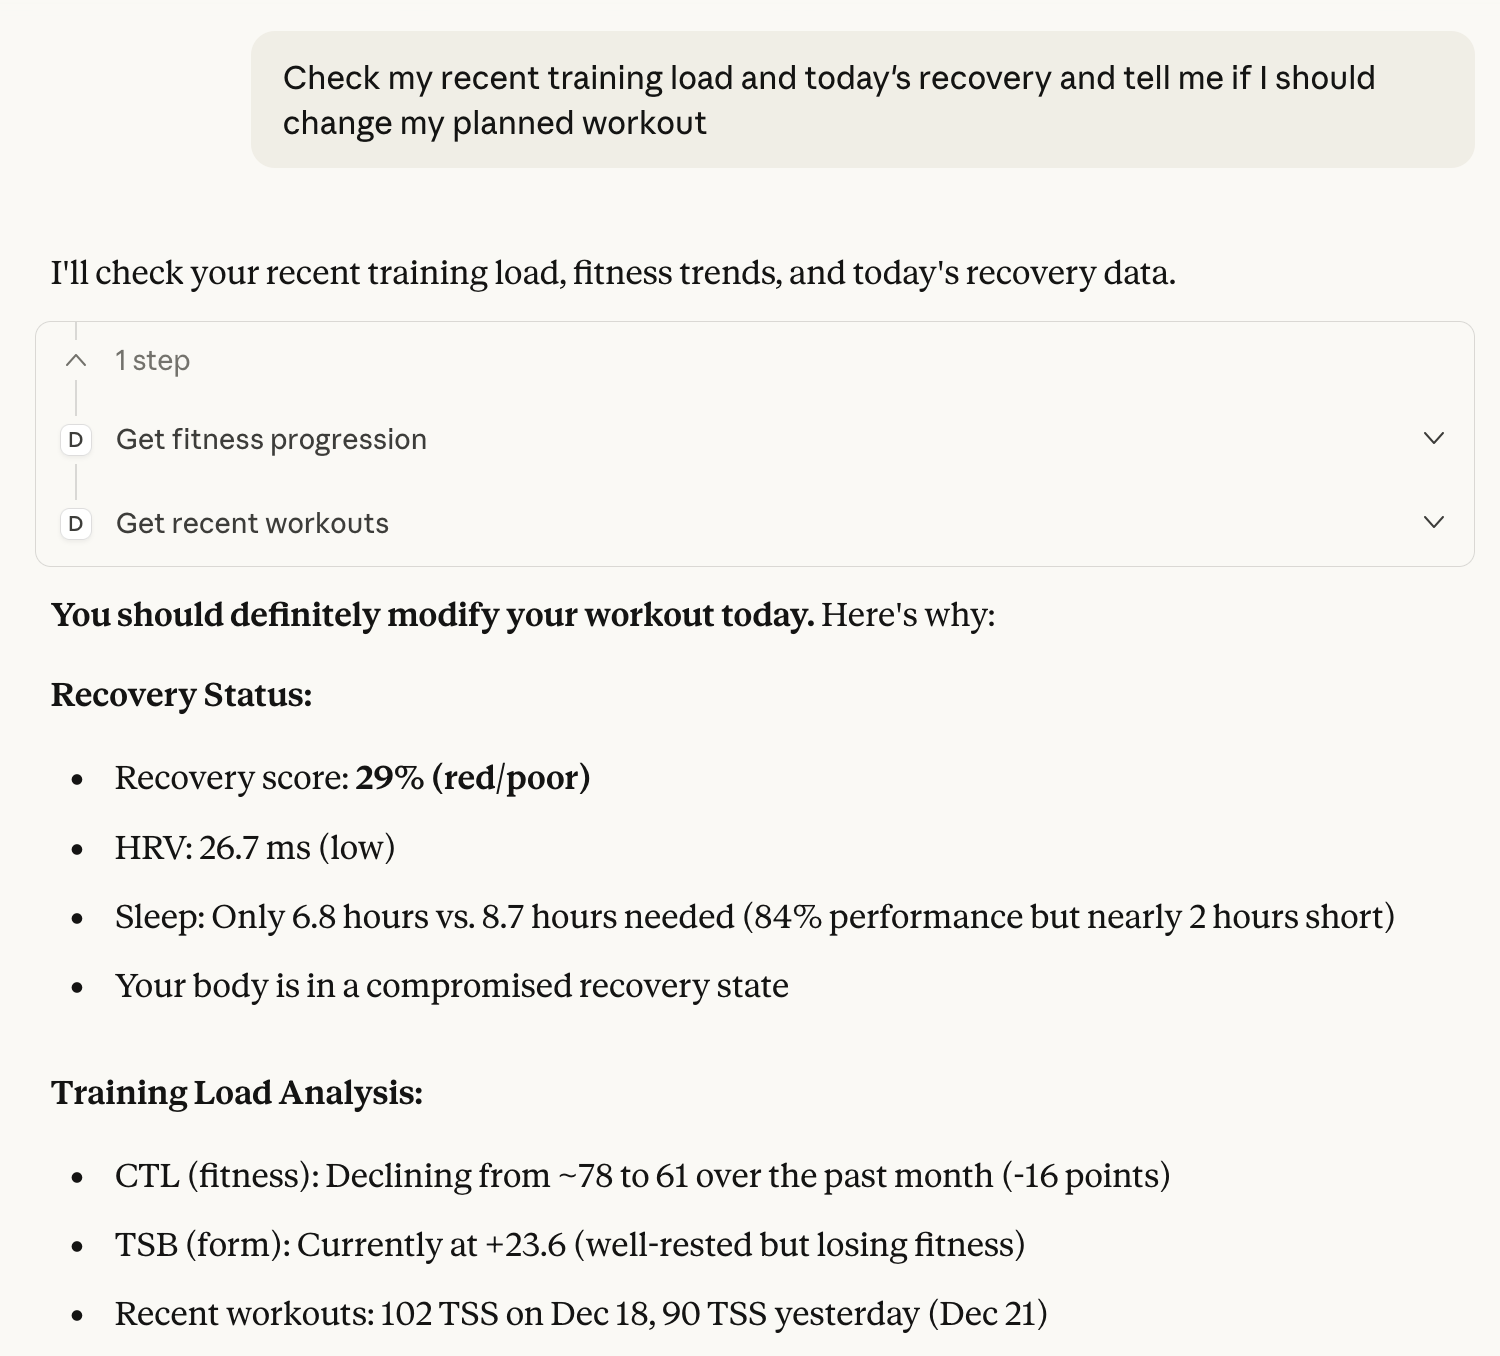This screenshot has width=1500, height=1356.
Task: Expand the Get recent workouts chevron
Action: point(1433,522)
